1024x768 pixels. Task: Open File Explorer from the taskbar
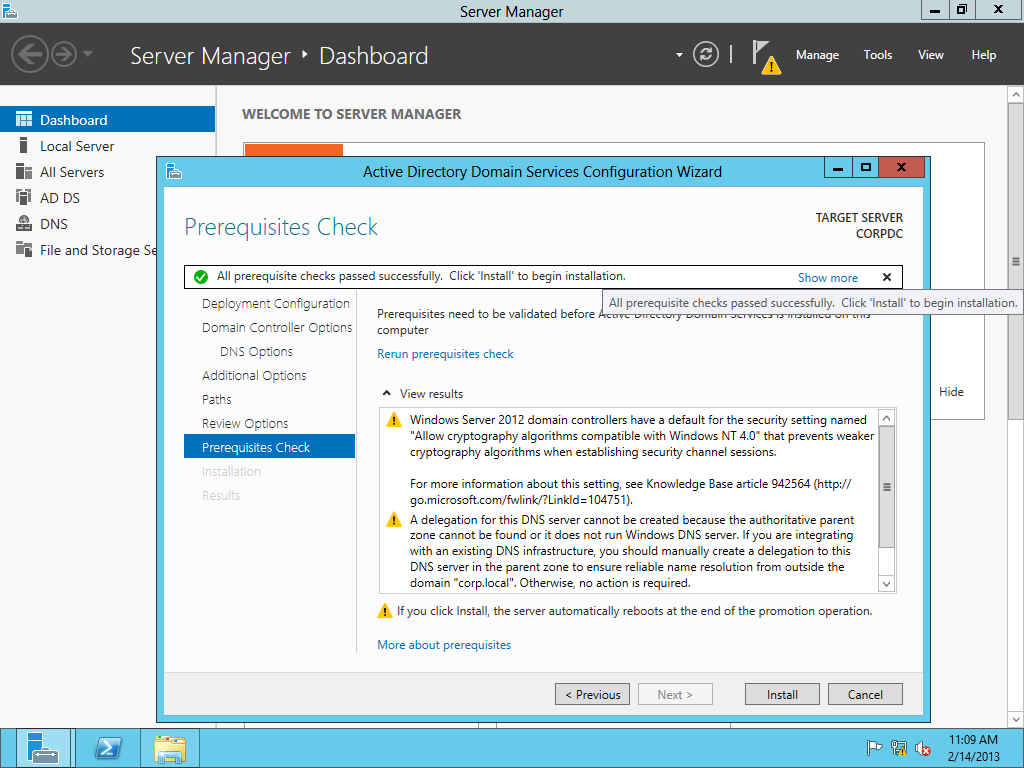169,748
